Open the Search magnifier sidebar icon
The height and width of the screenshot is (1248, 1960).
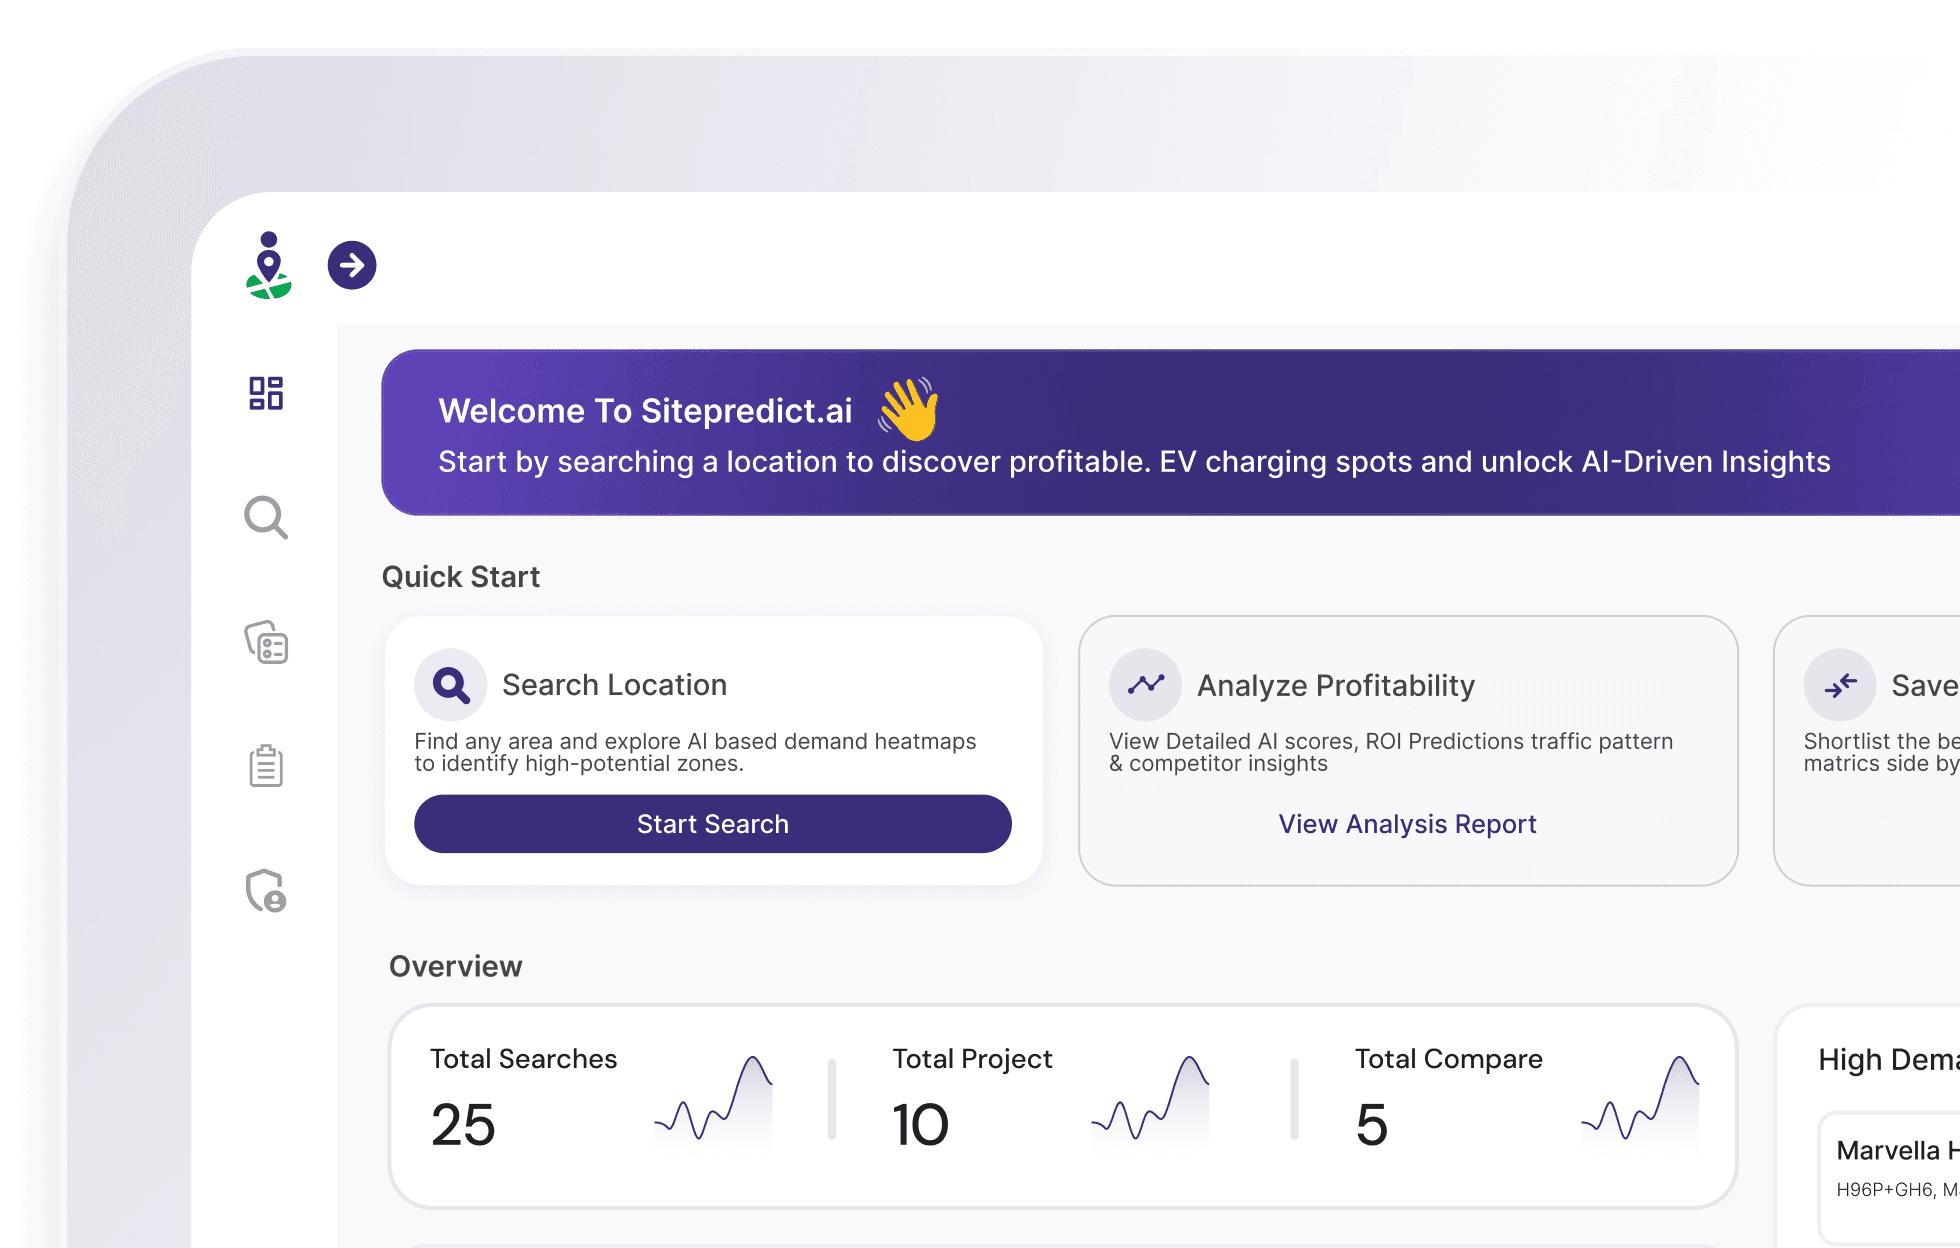pyautogui.click(x=266, y=517)
